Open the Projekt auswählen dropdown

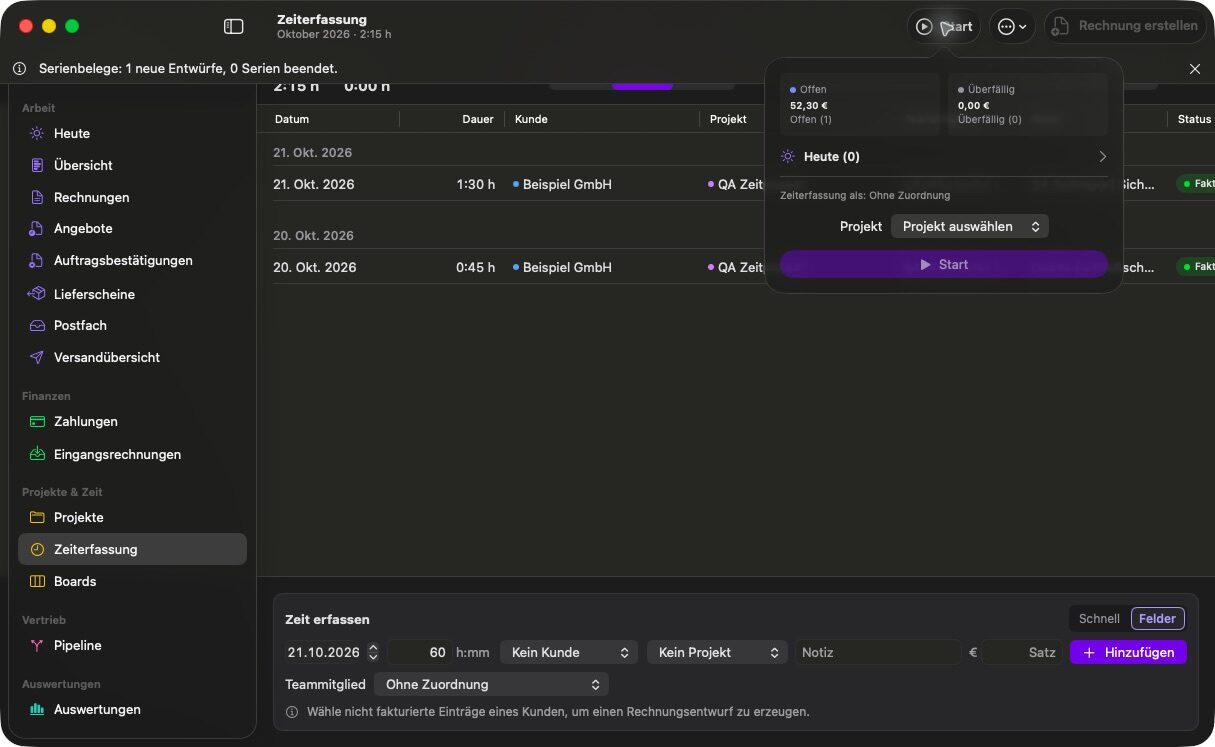pos(969,226)
